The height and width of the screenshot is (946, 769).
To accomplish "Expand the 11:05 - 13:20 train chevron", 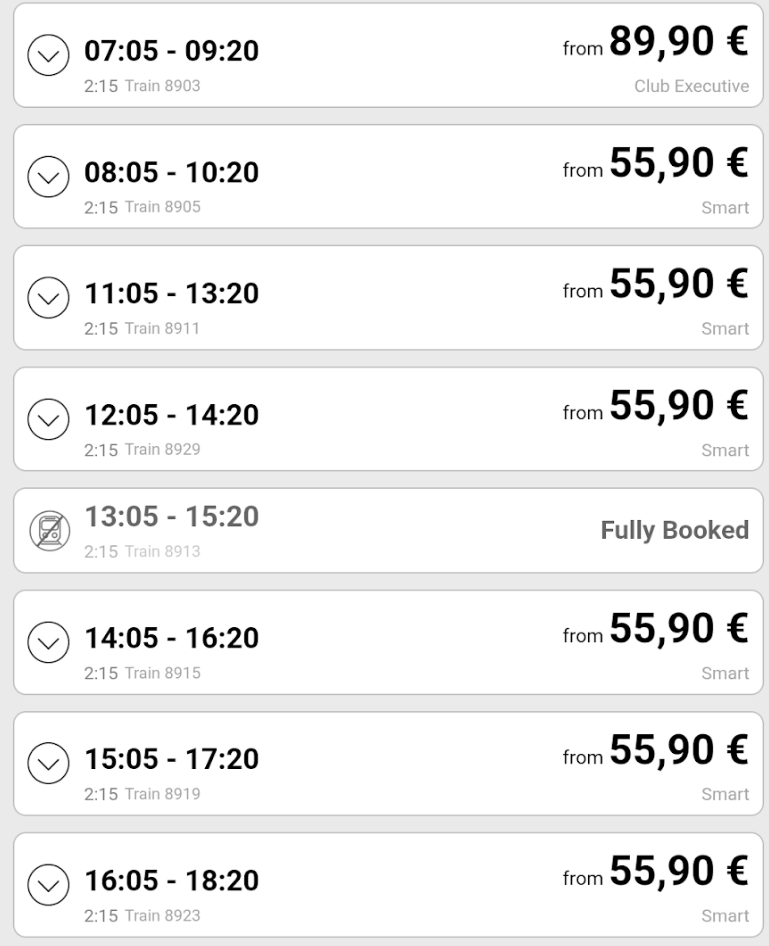I will click(48, 299).
